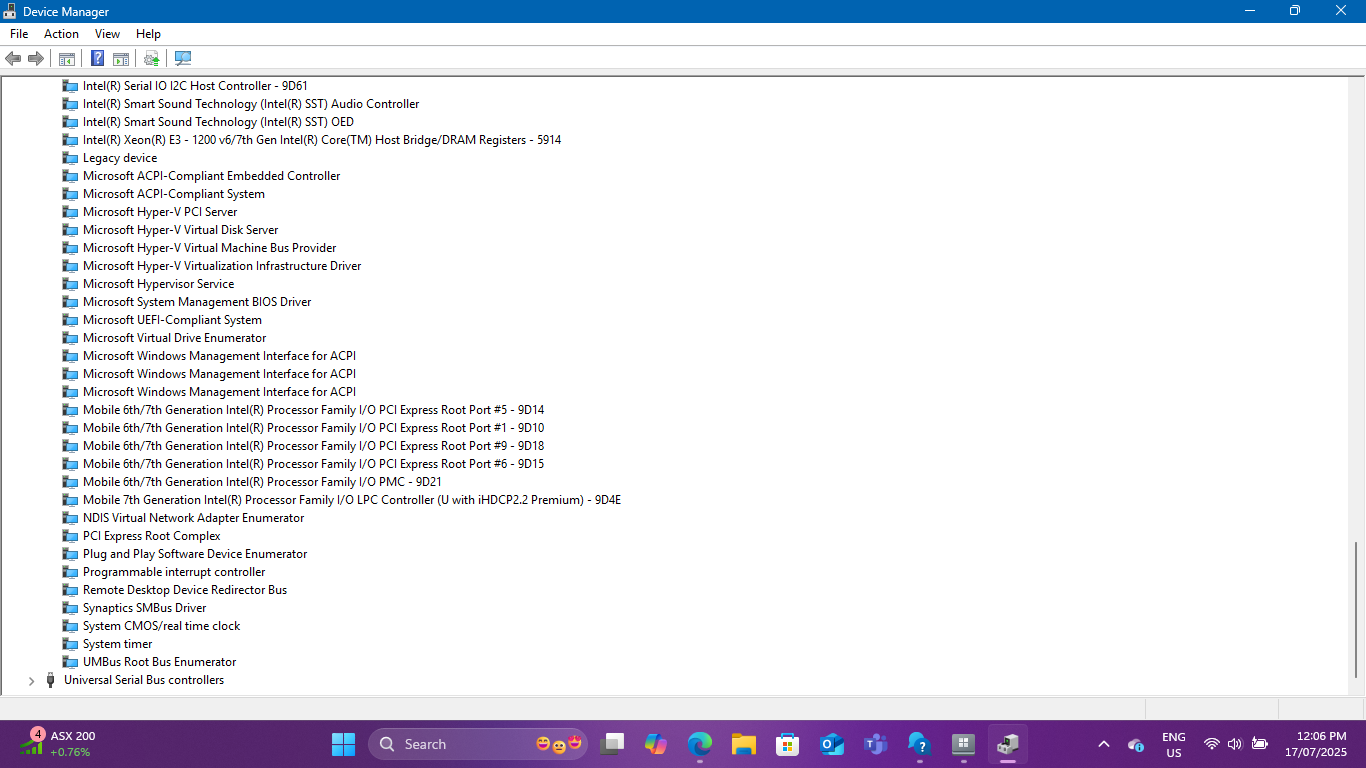Viewport: 1366px width, 768px height.
Task: Select PCI Express Root Port #6 - 9D15
Action: (313, 464)
